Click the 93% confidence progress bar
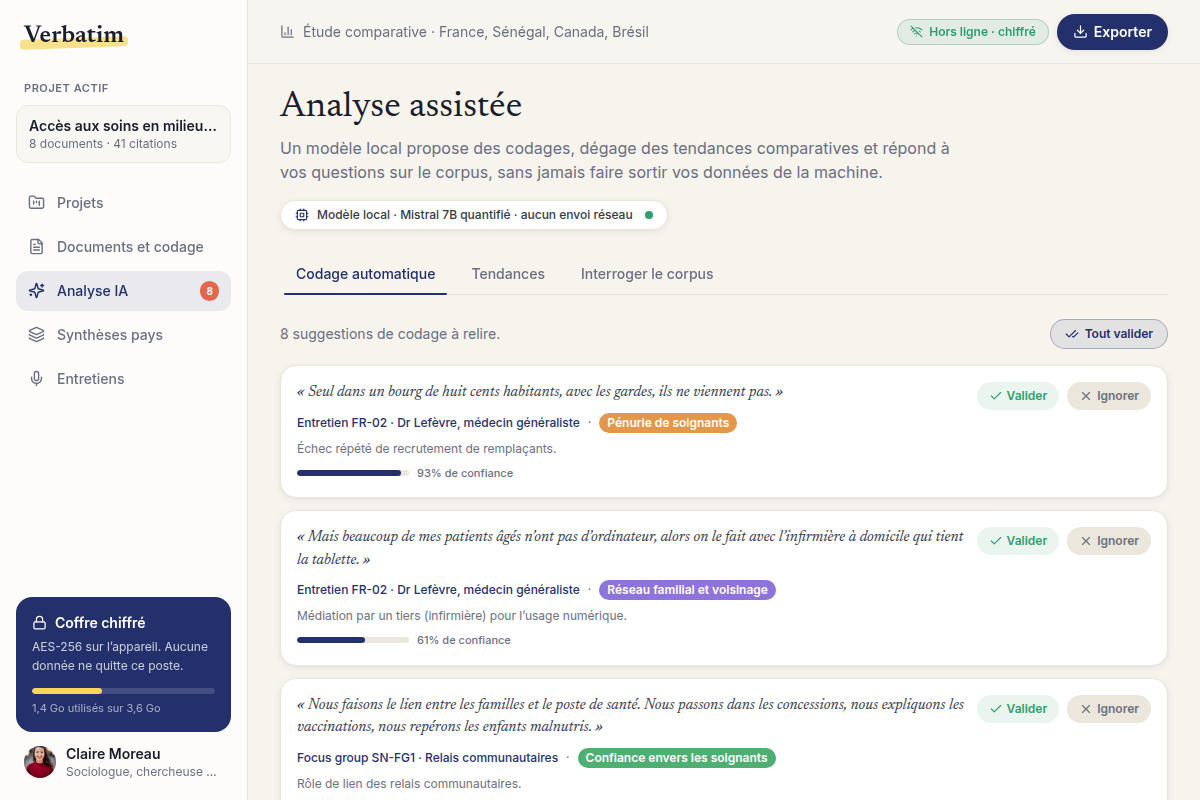 click(353, 473)
